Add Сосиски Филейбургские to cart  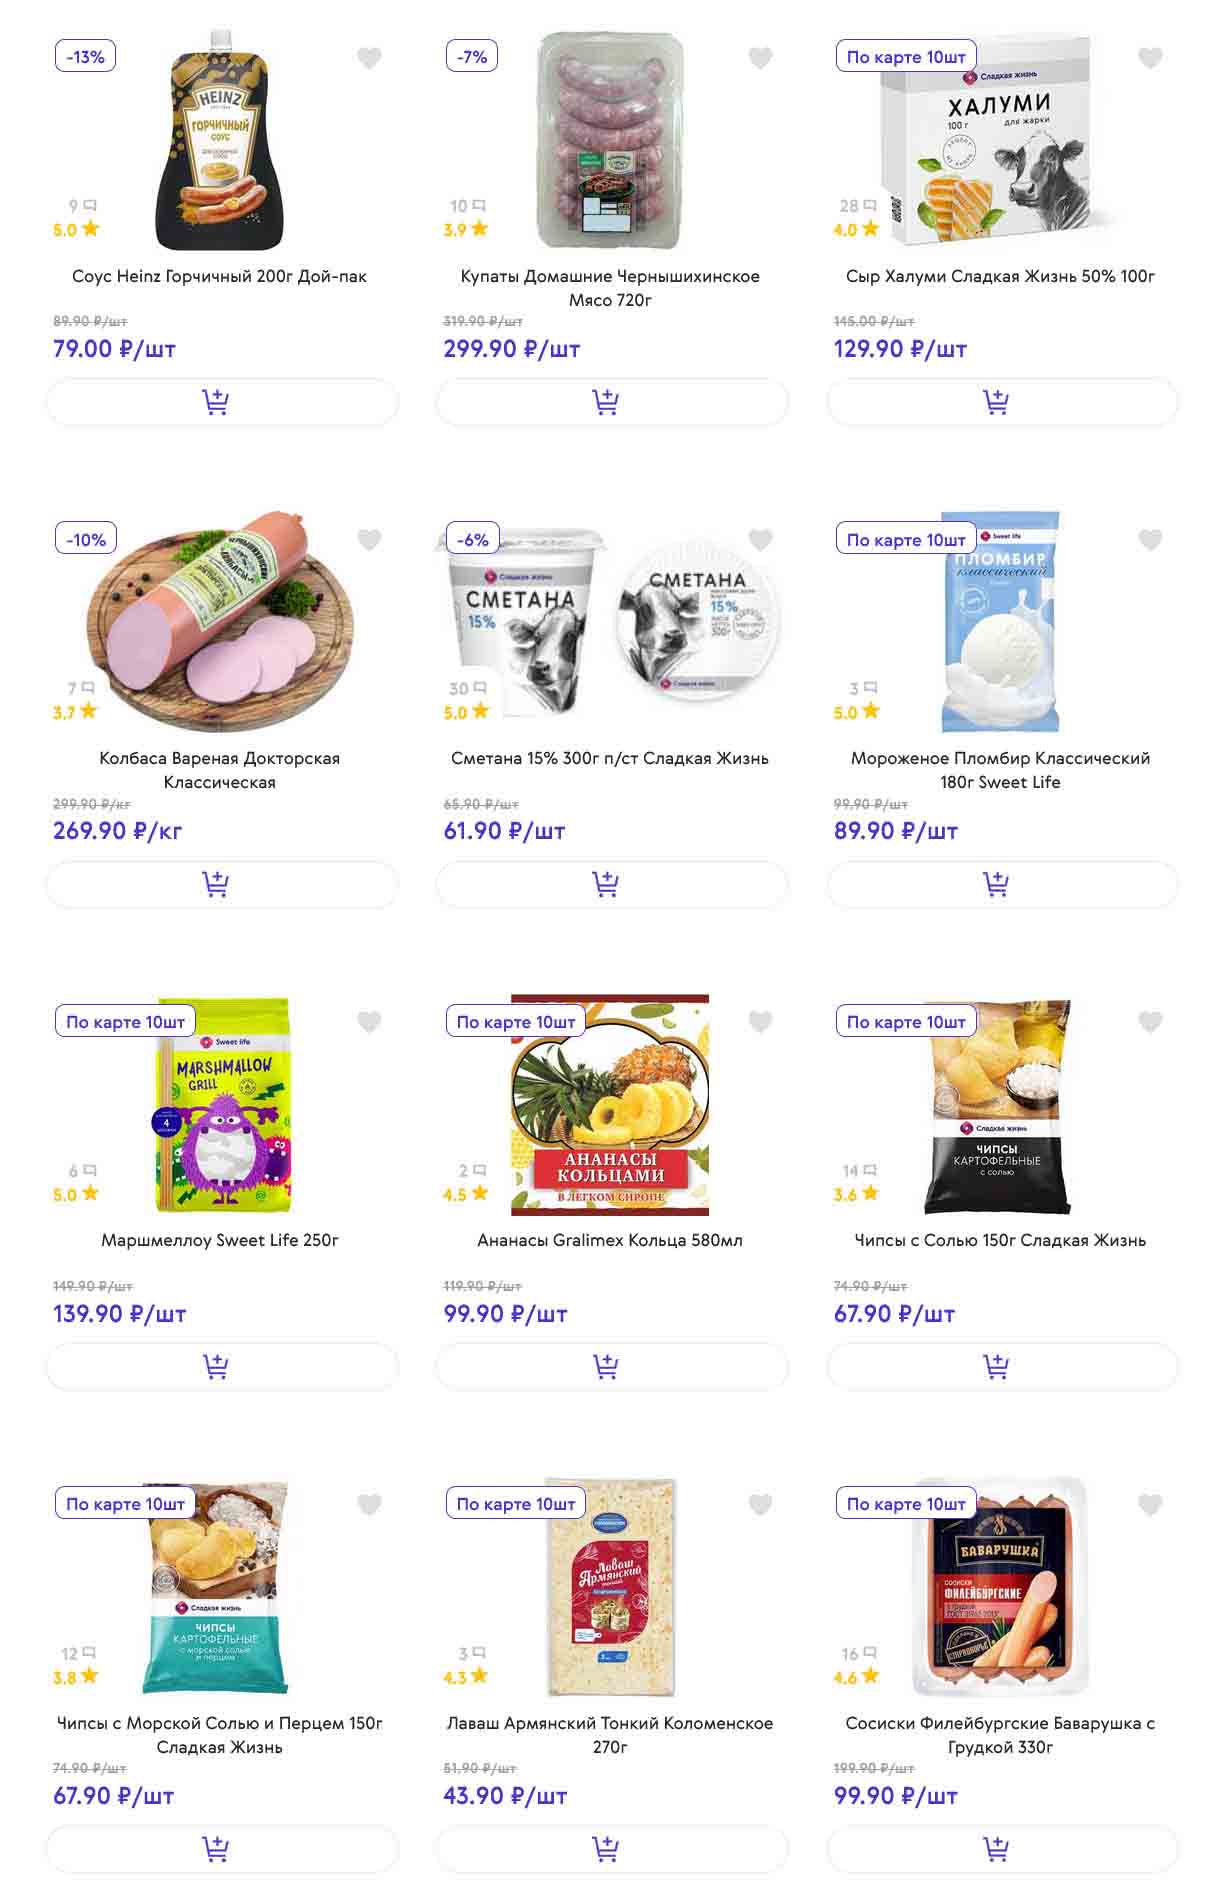pos(1002,1849)
